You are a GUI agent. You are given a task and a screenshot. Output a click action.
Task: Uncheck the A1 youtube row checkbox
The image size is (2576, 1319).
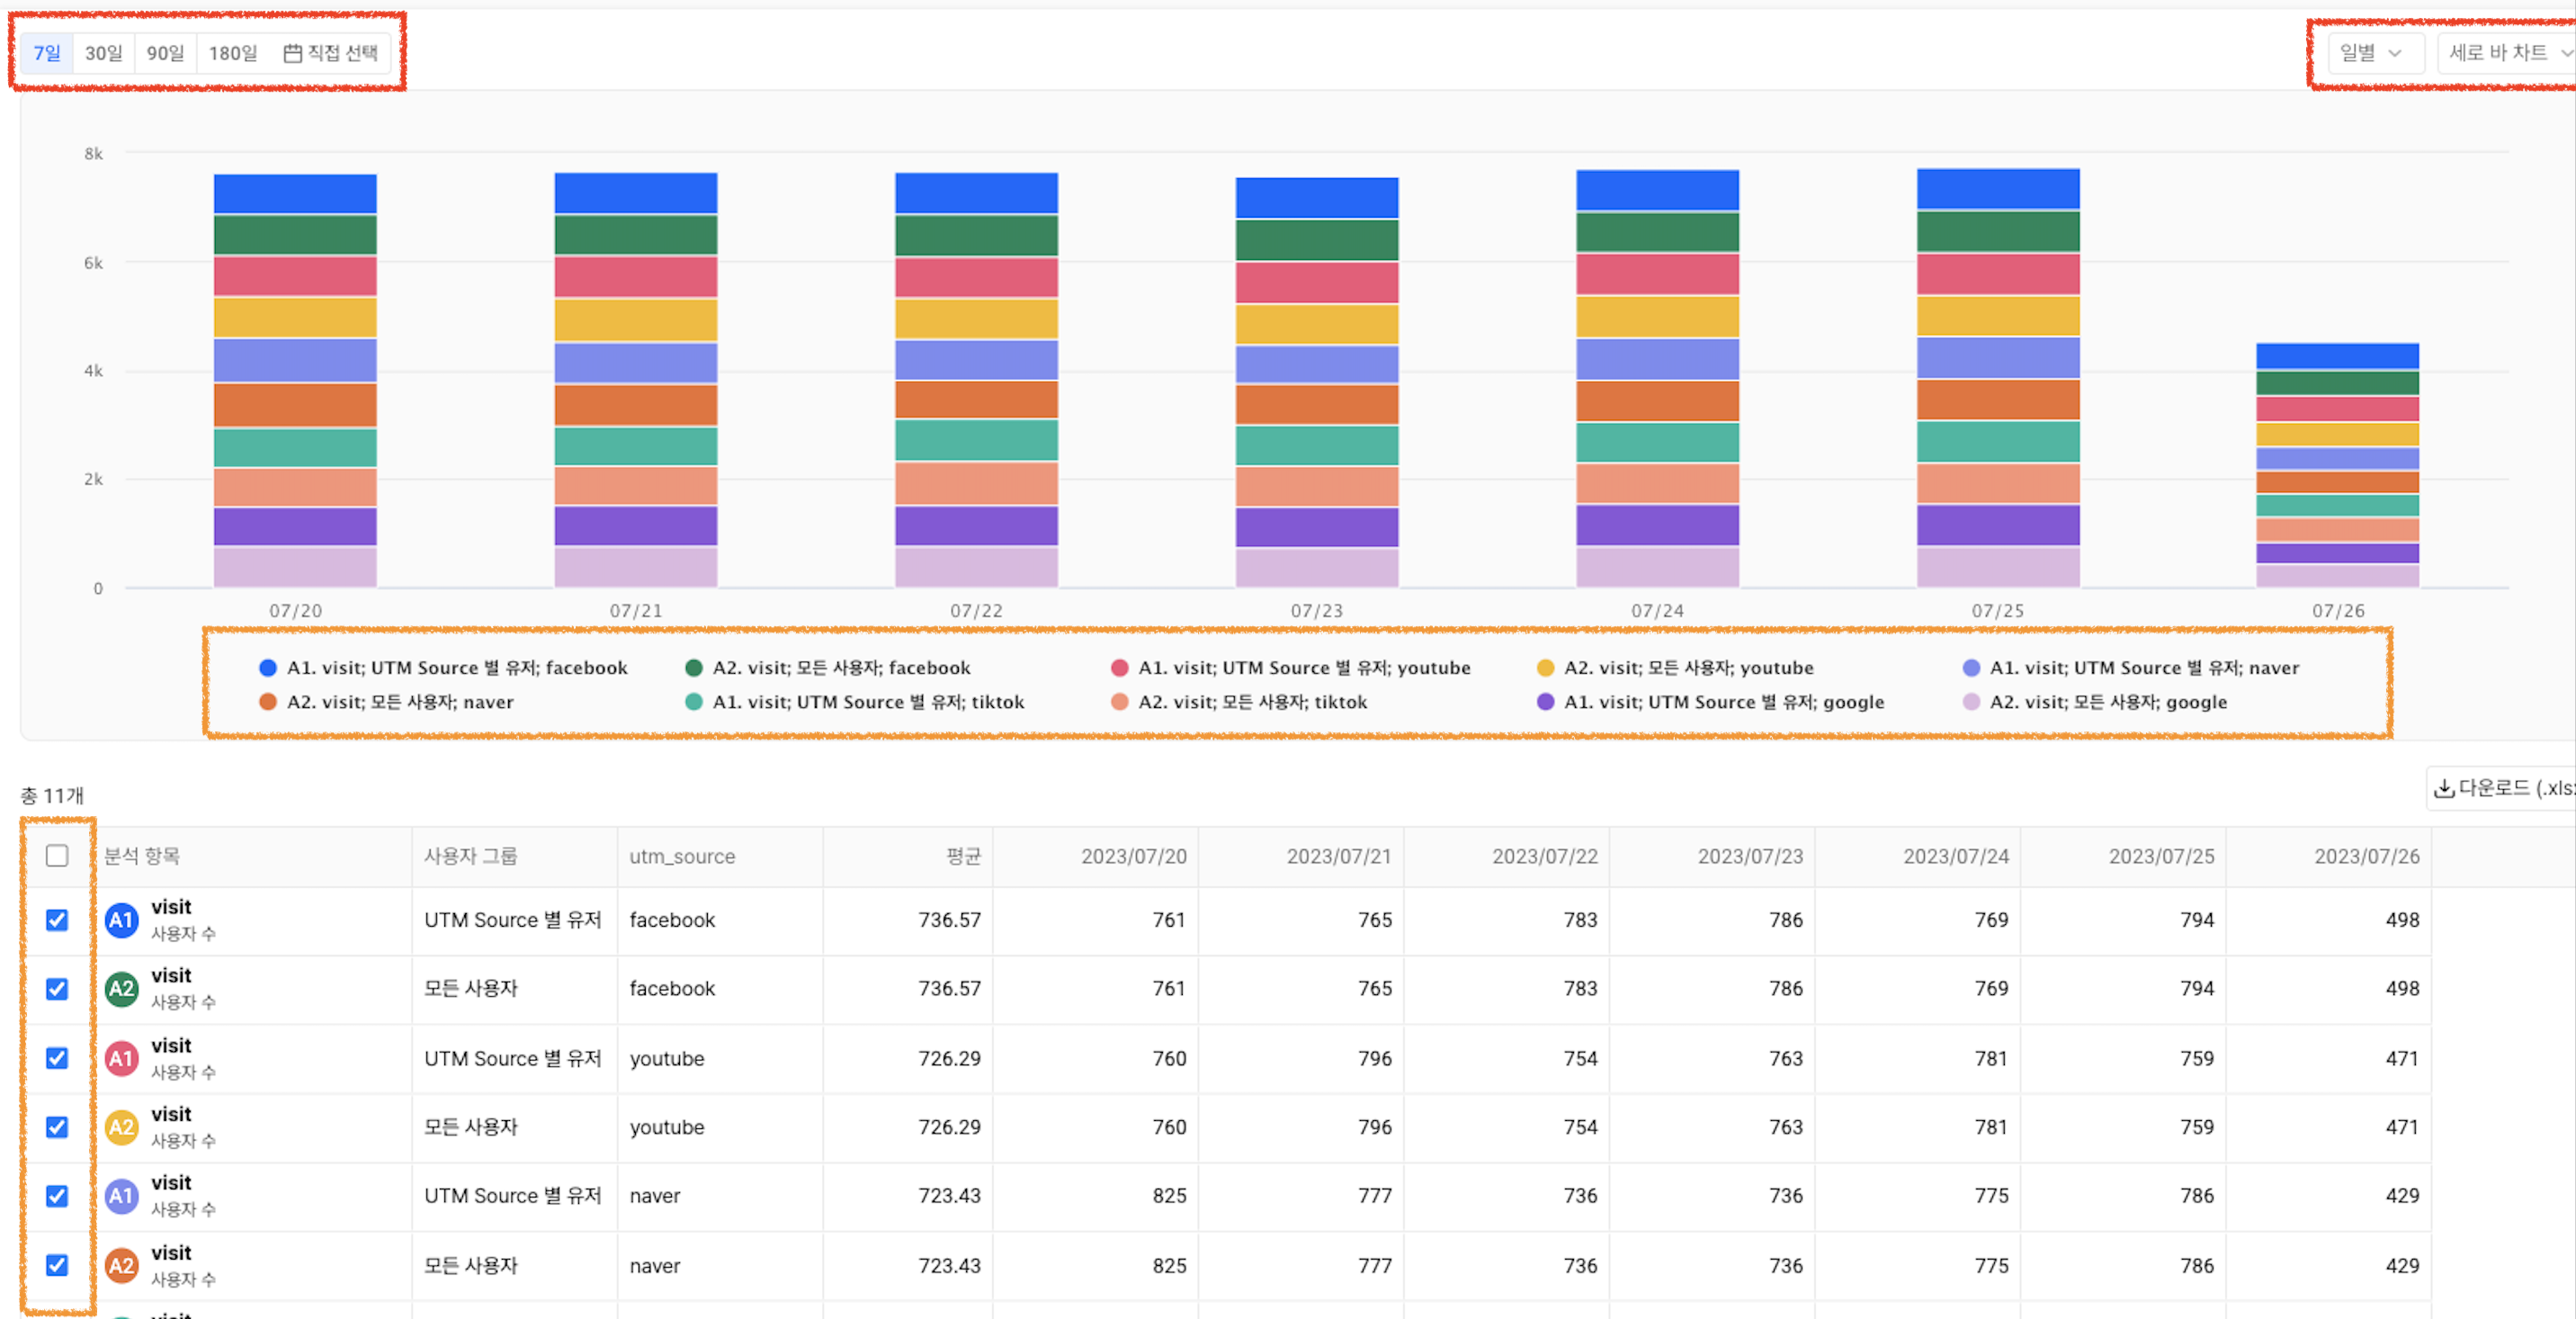57,1058
